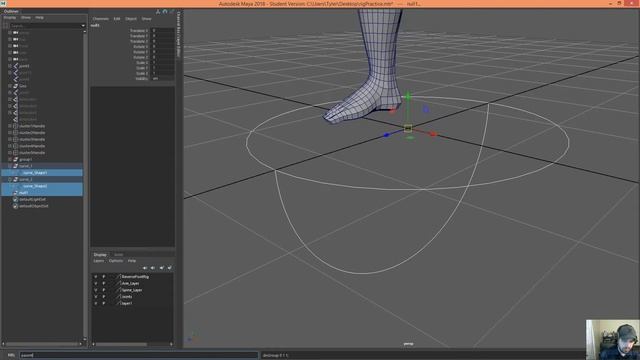Click the red X-axis move handle
640x360 pixels.
click(433, 134)
